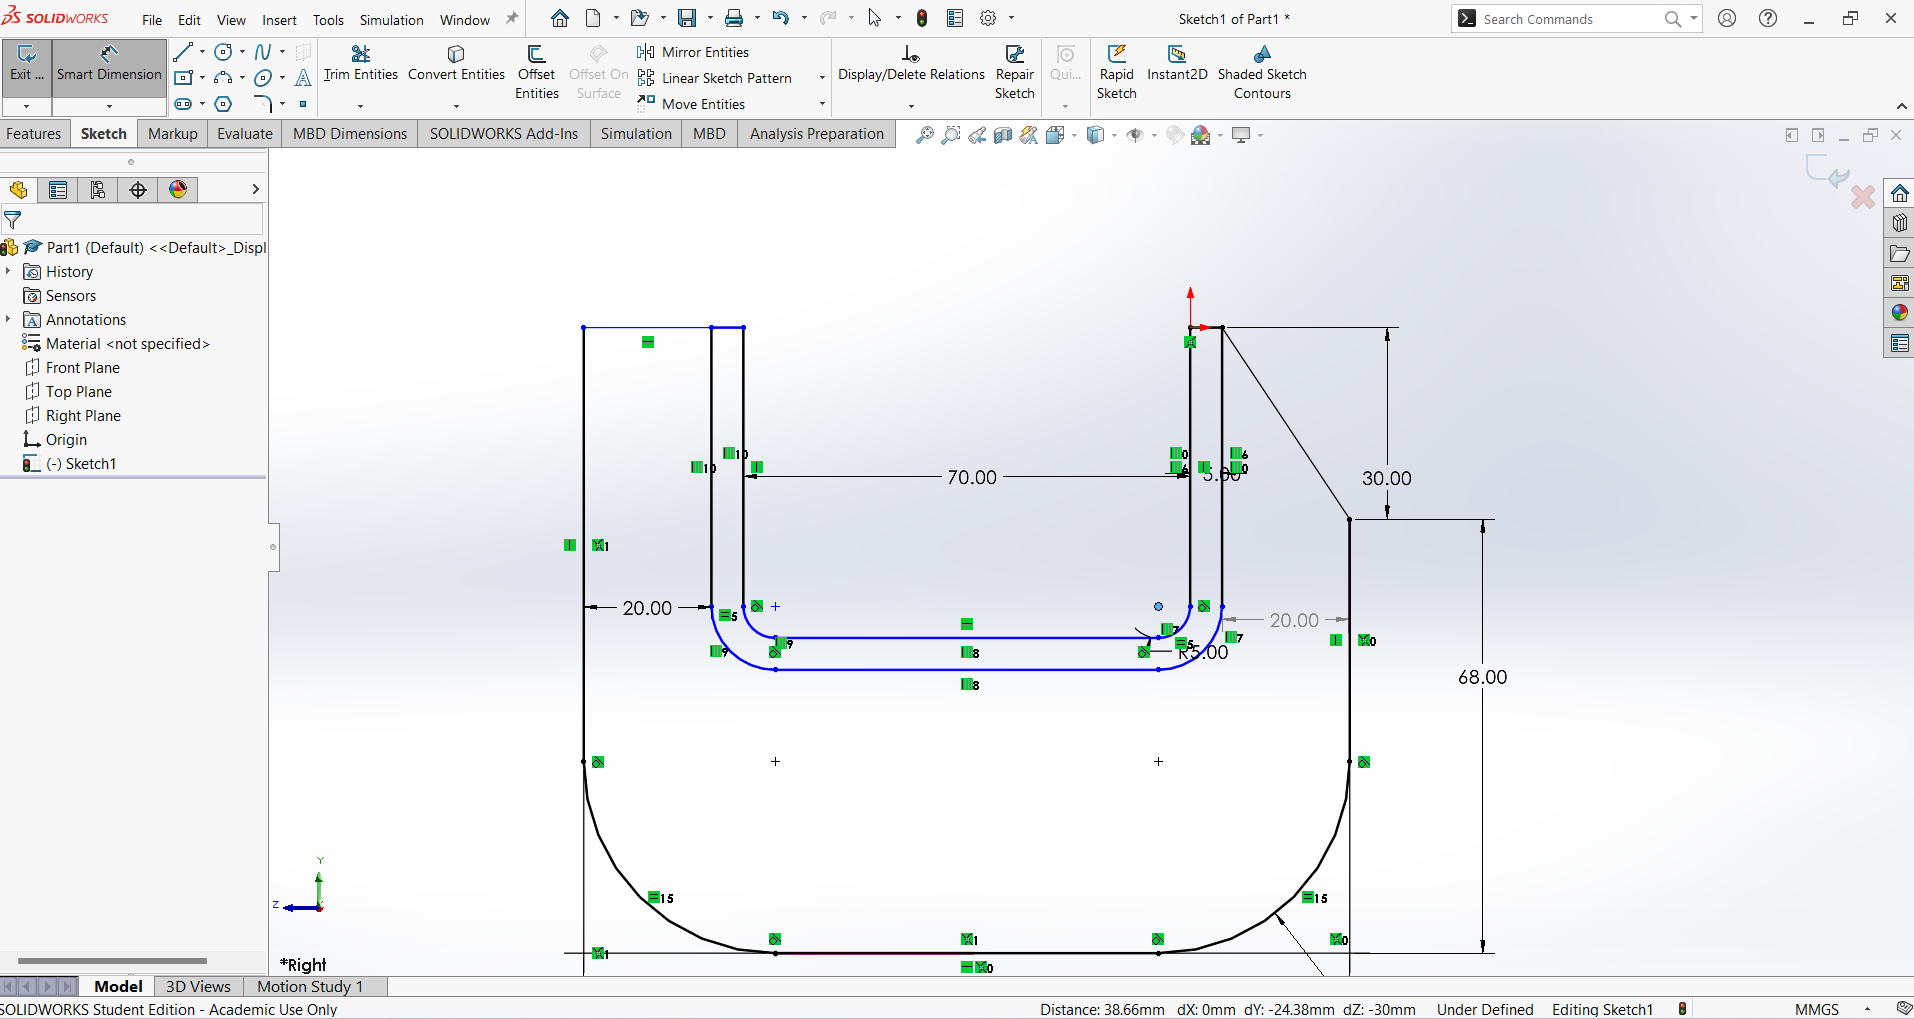Click Convert Entities tool
The image size is (1914, 1019).
tap(456, 64)
